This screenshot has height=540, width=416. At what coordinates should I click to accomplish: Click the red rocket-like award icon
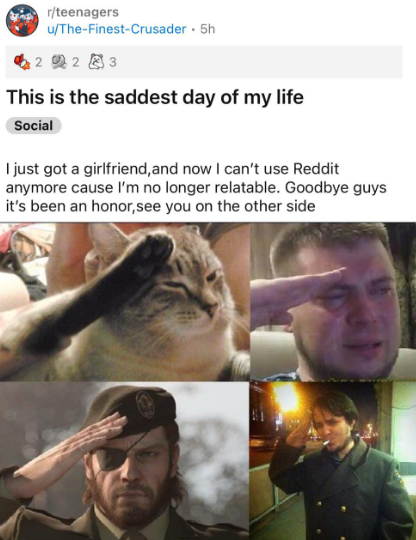pyautogui.click(x=22, y=62)
